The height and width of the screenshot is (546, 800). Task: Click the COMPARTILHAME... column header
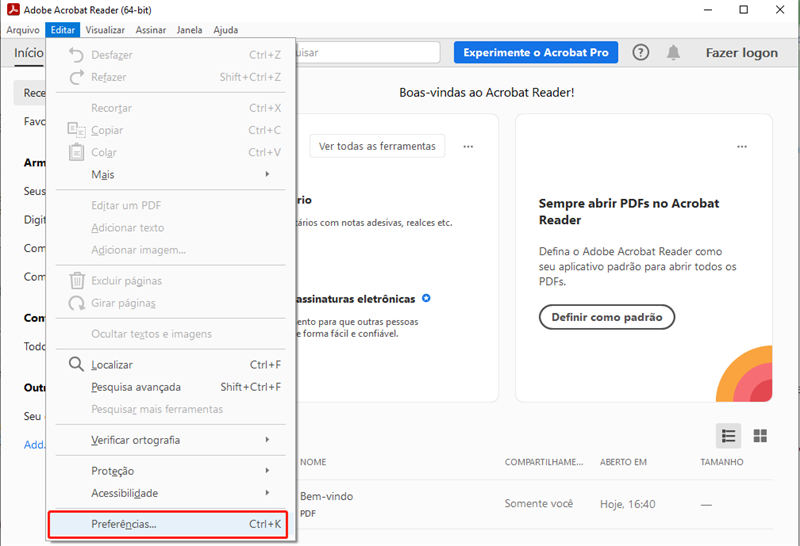tap(544, 462)
